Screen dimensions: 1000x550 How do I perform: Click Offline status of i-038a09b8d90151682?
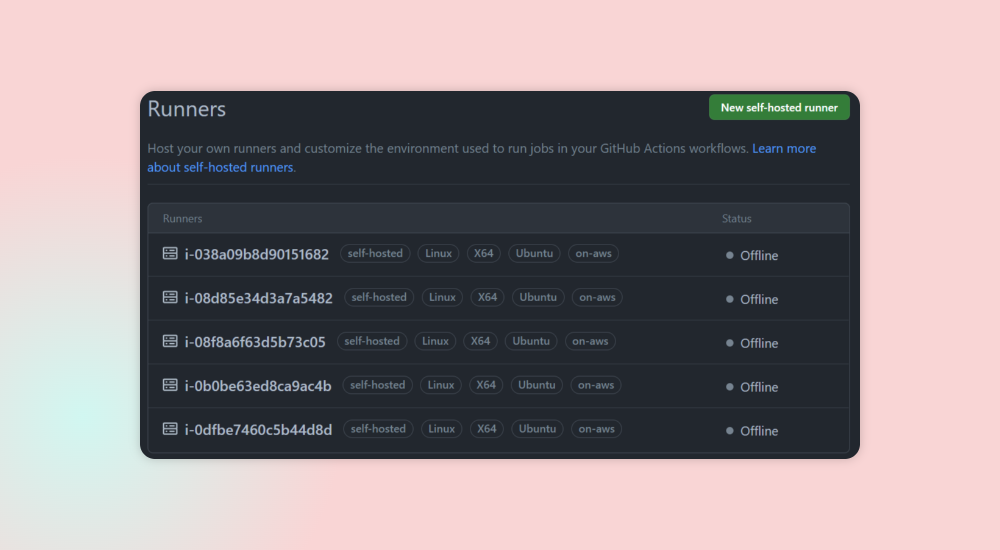coord(752,255)
